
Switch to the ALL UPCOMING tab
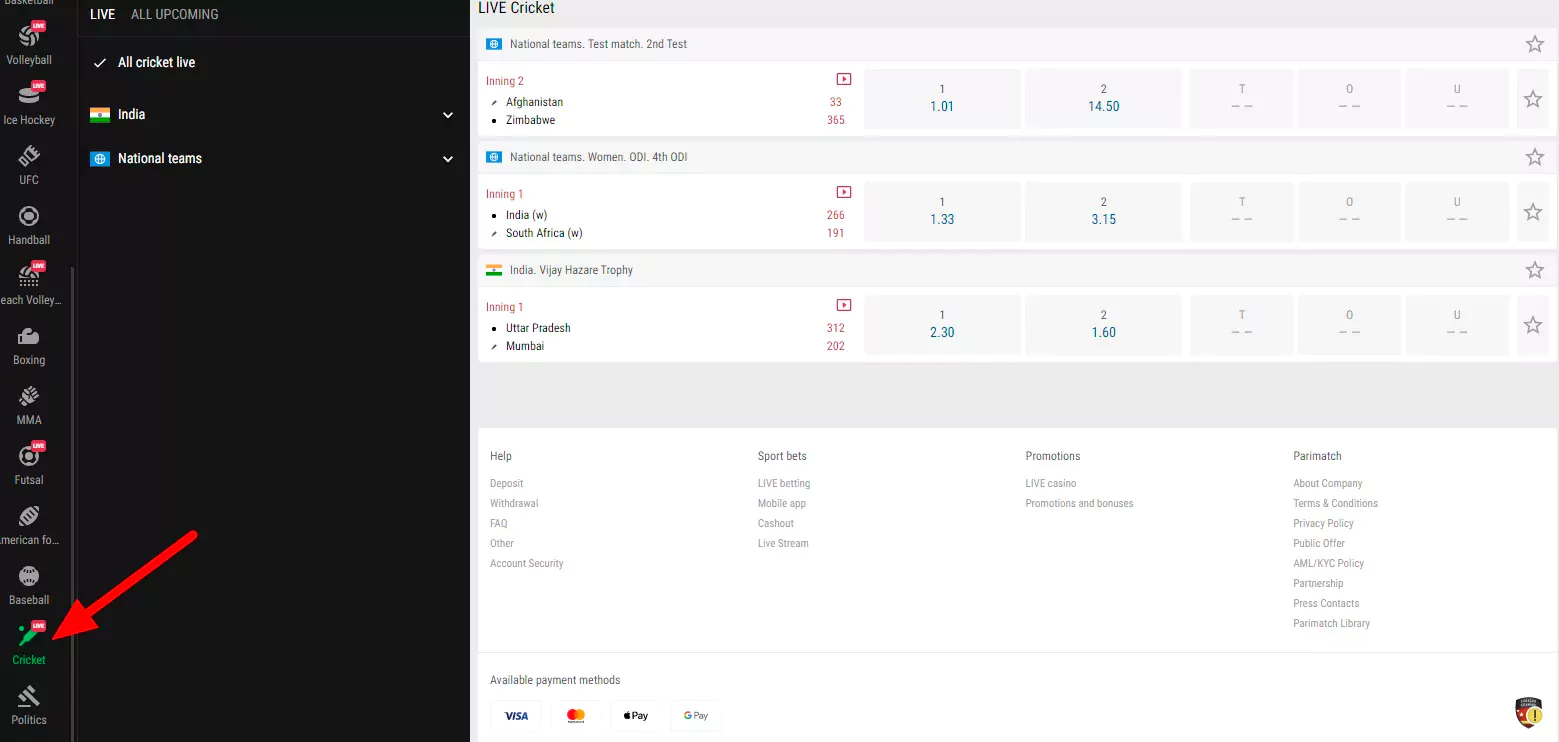point(175,14)
